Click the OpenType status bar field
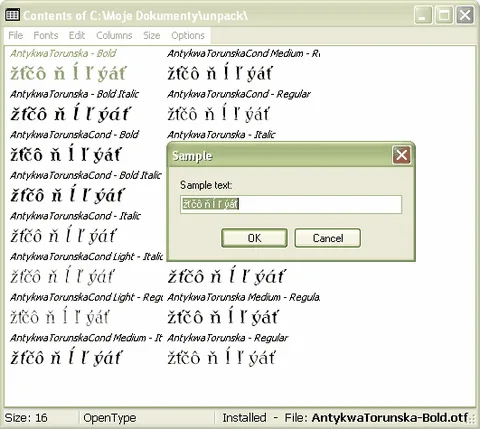 tap(110, 418)
